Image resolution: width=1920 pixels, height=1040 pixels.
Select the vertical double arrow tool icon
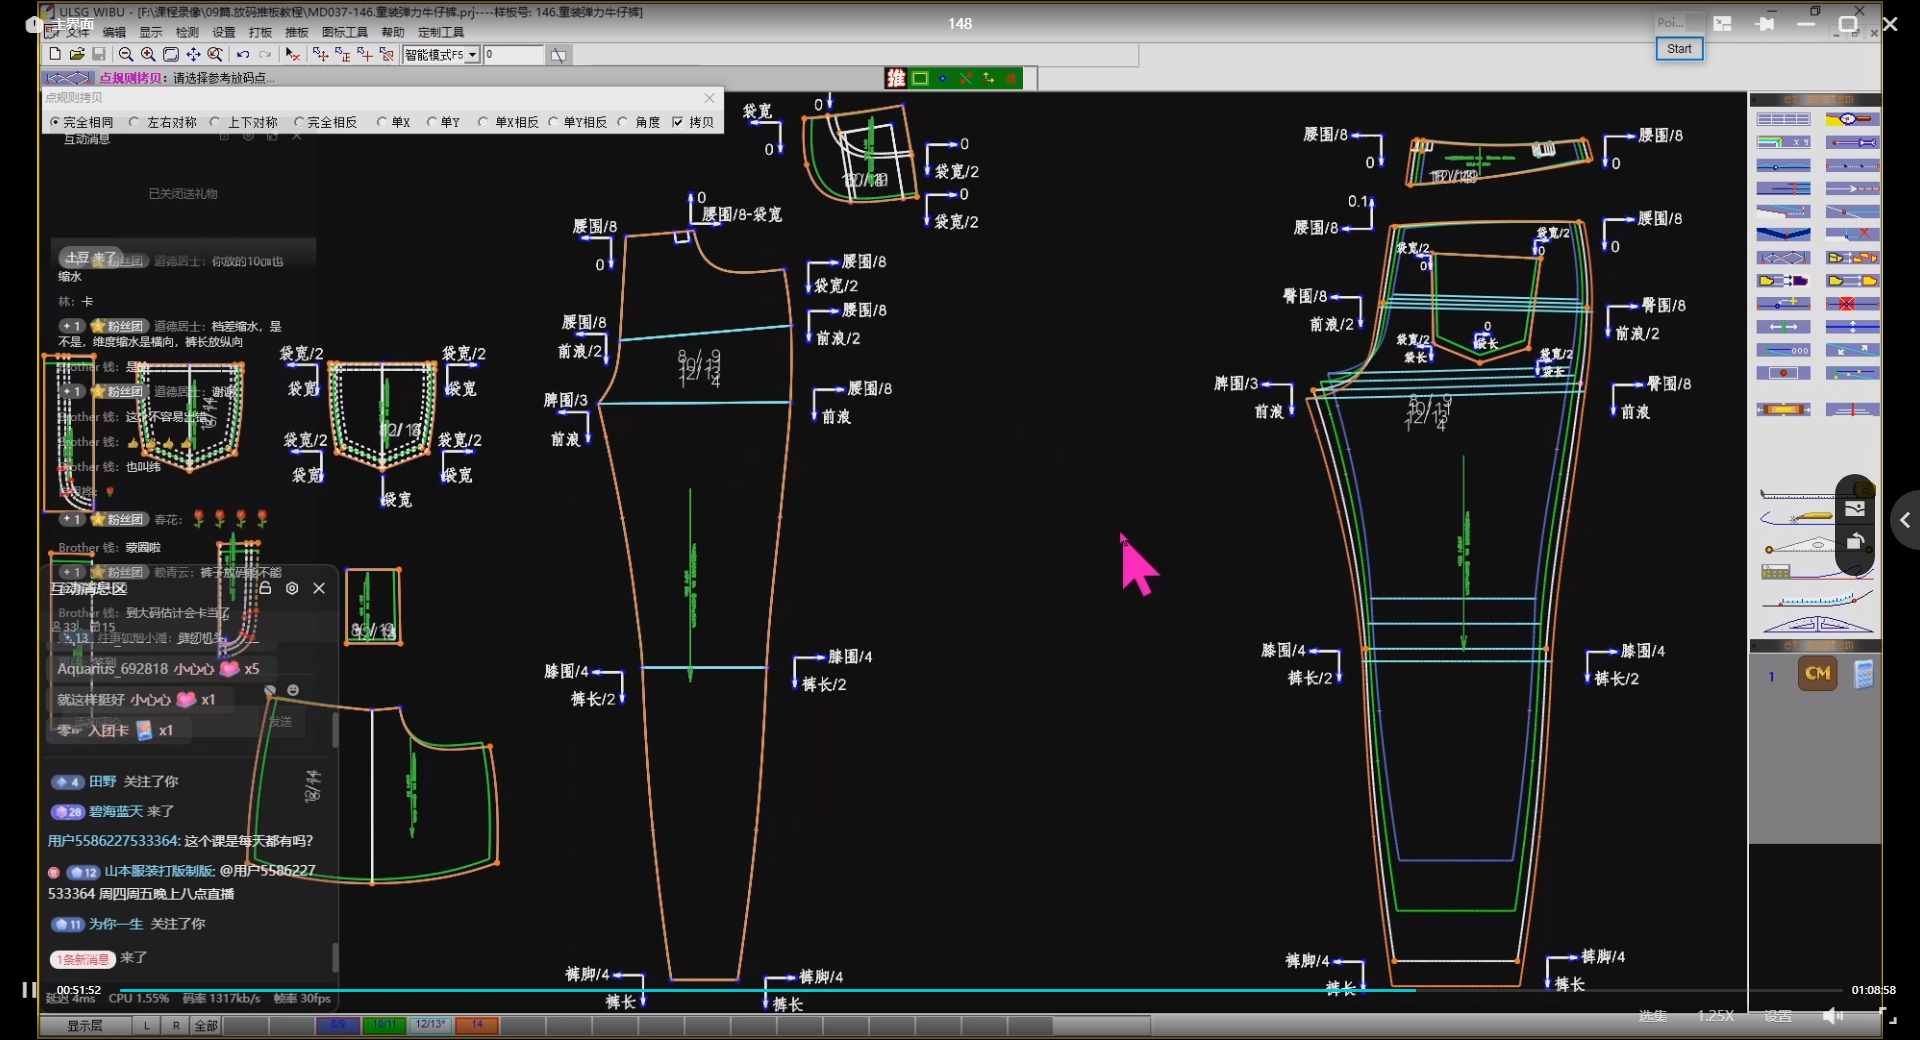pos(1852,327)
